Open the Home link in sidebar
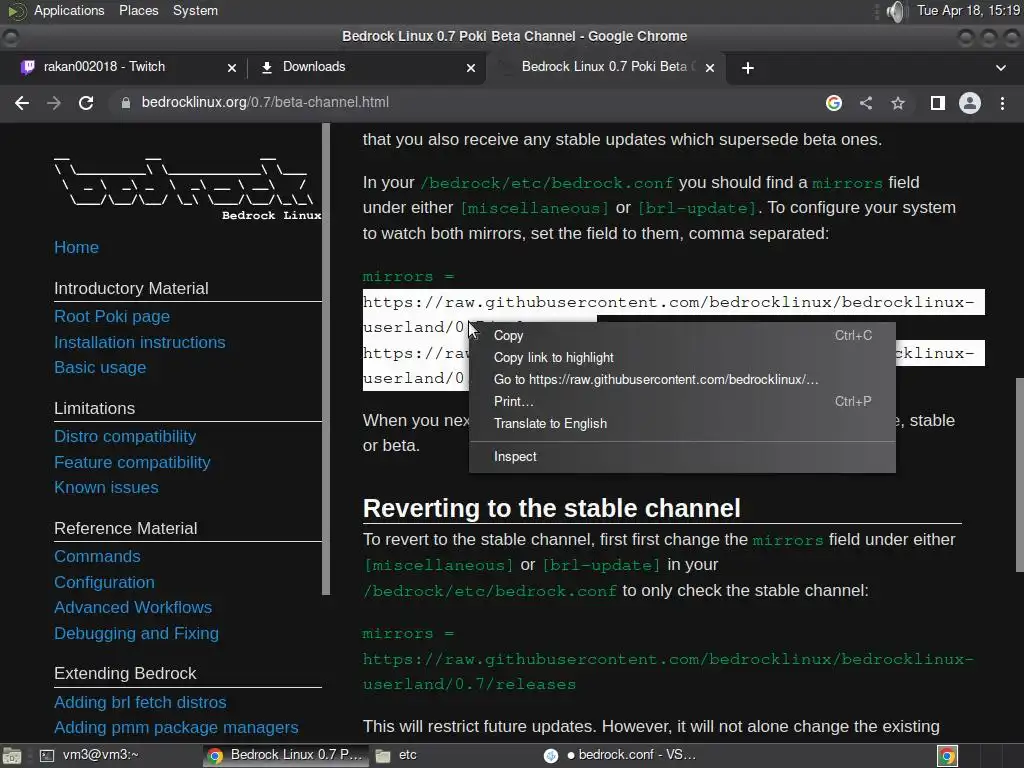 [x=76, y=248]
